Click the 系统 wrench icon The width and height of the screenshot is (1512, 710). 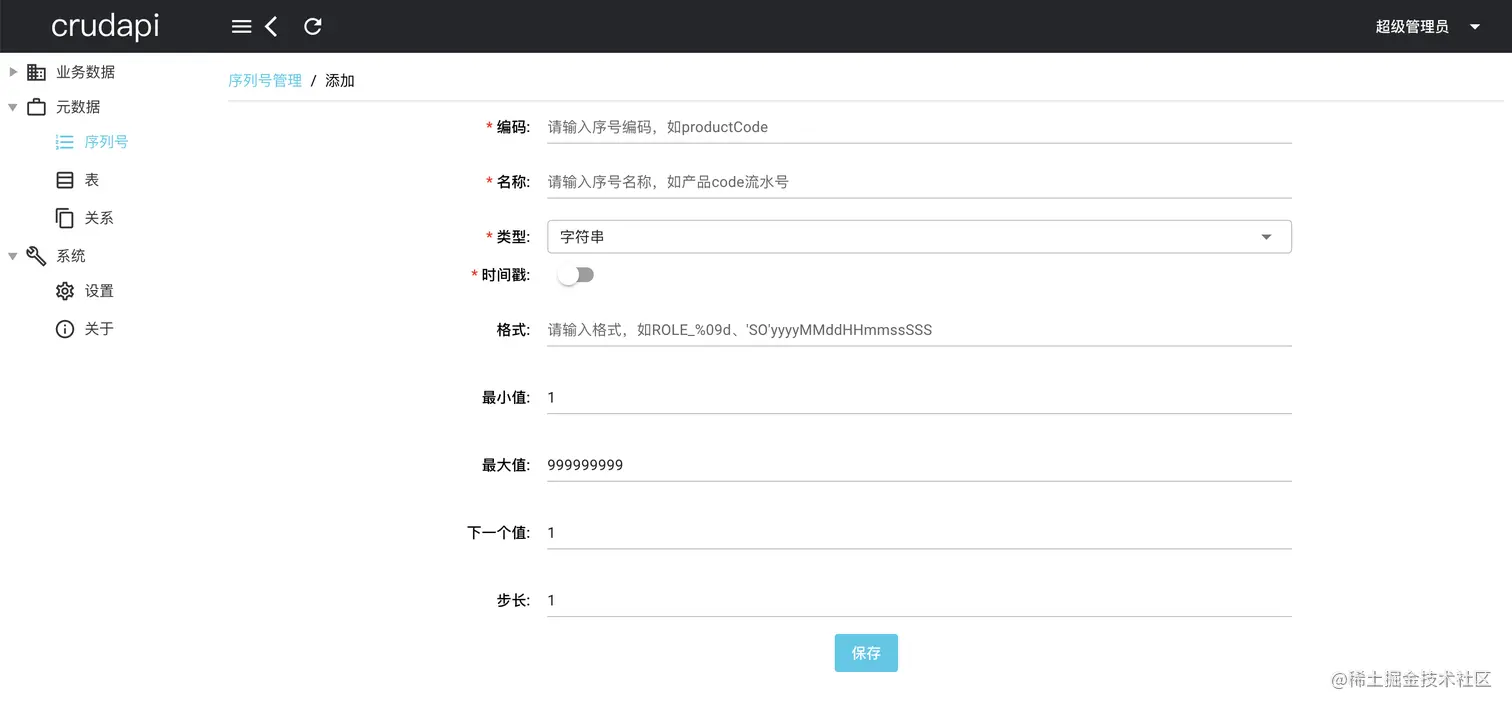click(x=36, y=256)
